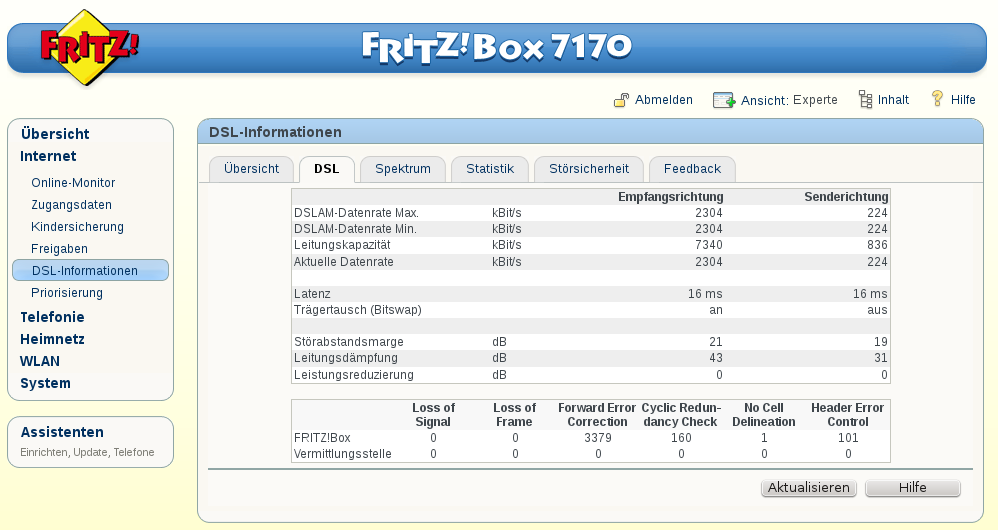This screenshot has width=998, height=530.
Task: Open the Inhalt link
Action: (x=893, y=100)
